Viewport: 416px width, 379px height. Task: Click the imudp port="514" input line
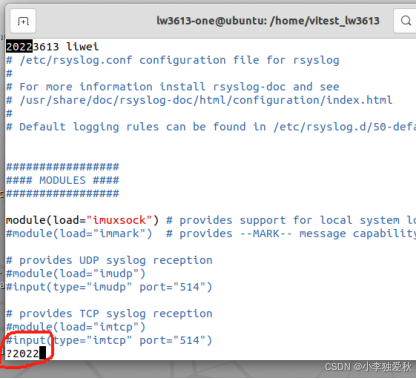[109, 287]
